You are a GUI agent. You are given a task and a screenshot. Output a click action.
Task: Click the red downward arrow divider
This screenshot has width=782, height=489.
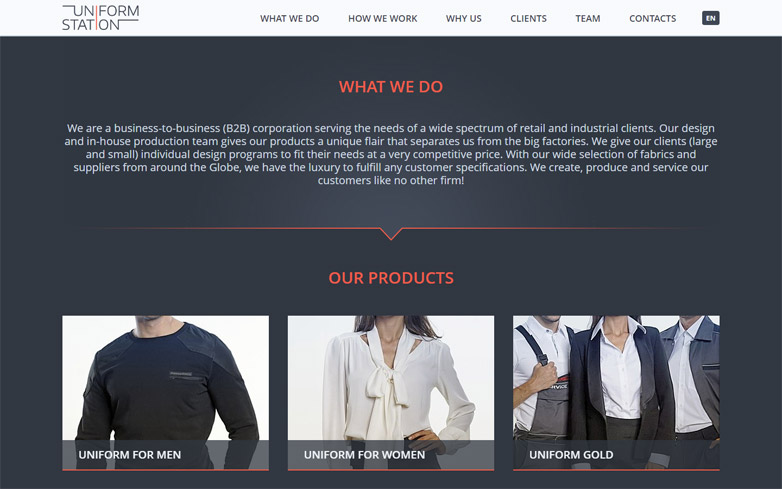[x=391, y=233]
